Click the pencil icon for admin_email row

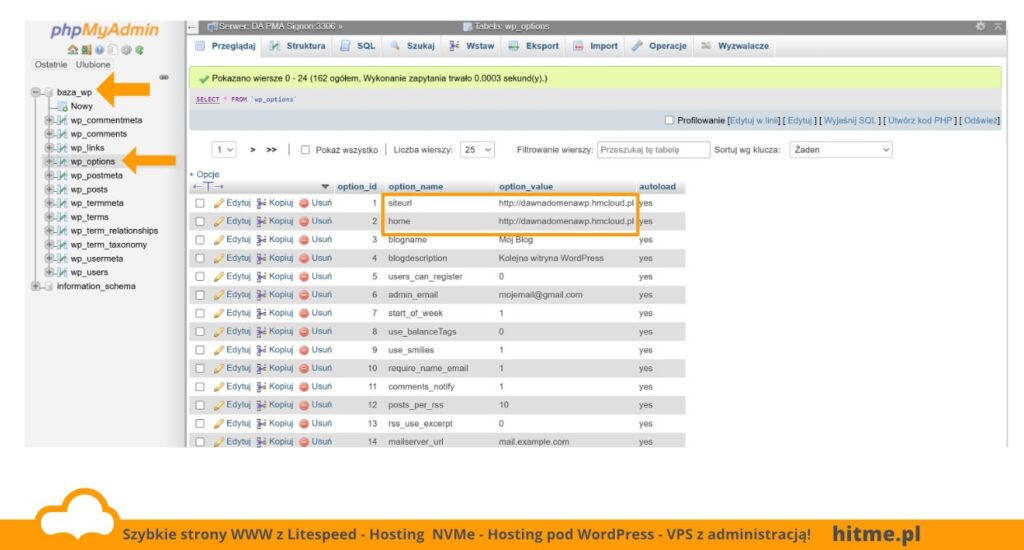click(x=219, y=295)
